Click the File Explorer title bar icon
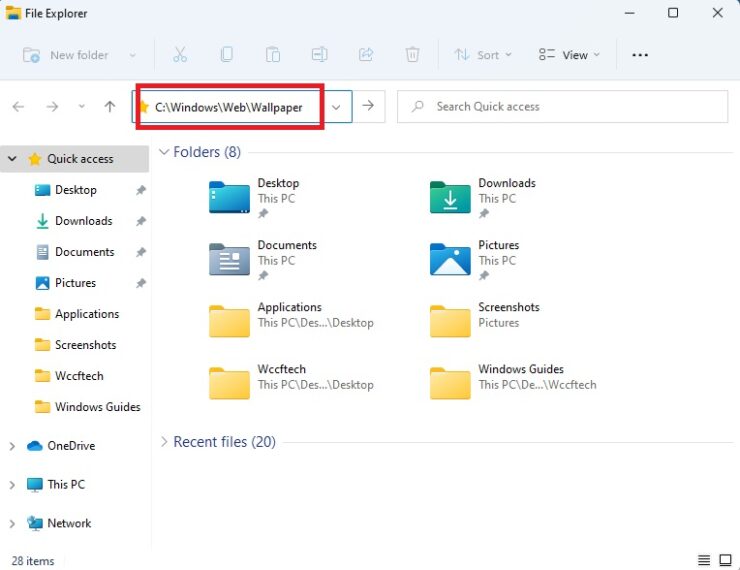The image size is (740, 570). (x=13, y=13)
